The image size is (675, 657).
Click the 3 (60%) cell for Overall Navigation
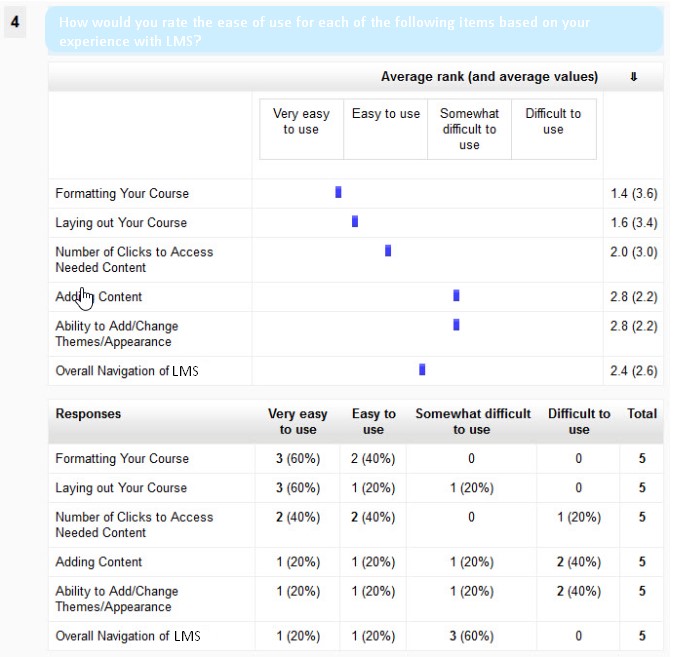pos(471,636)
